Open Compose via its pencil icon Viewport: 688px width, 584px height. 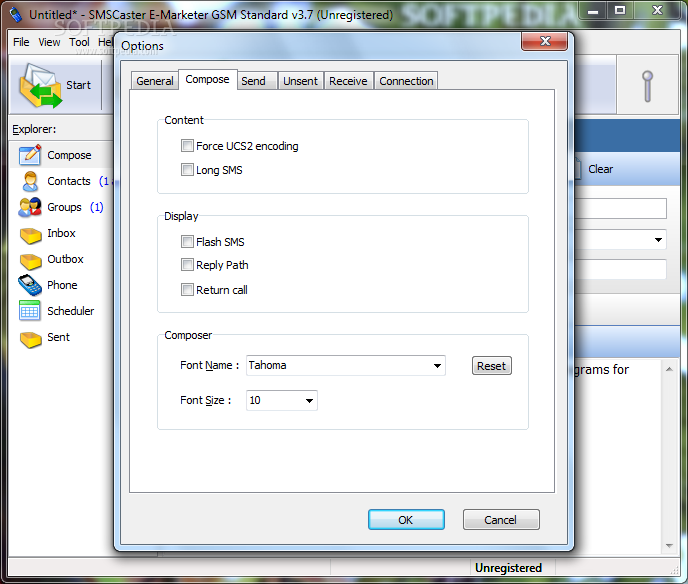click(x=30, y=155)
